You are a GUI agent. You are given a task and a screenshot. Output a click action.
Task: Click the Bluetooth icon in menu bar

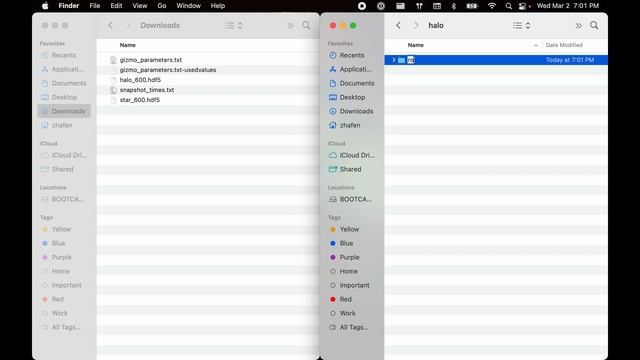click(x=453, y=6)
